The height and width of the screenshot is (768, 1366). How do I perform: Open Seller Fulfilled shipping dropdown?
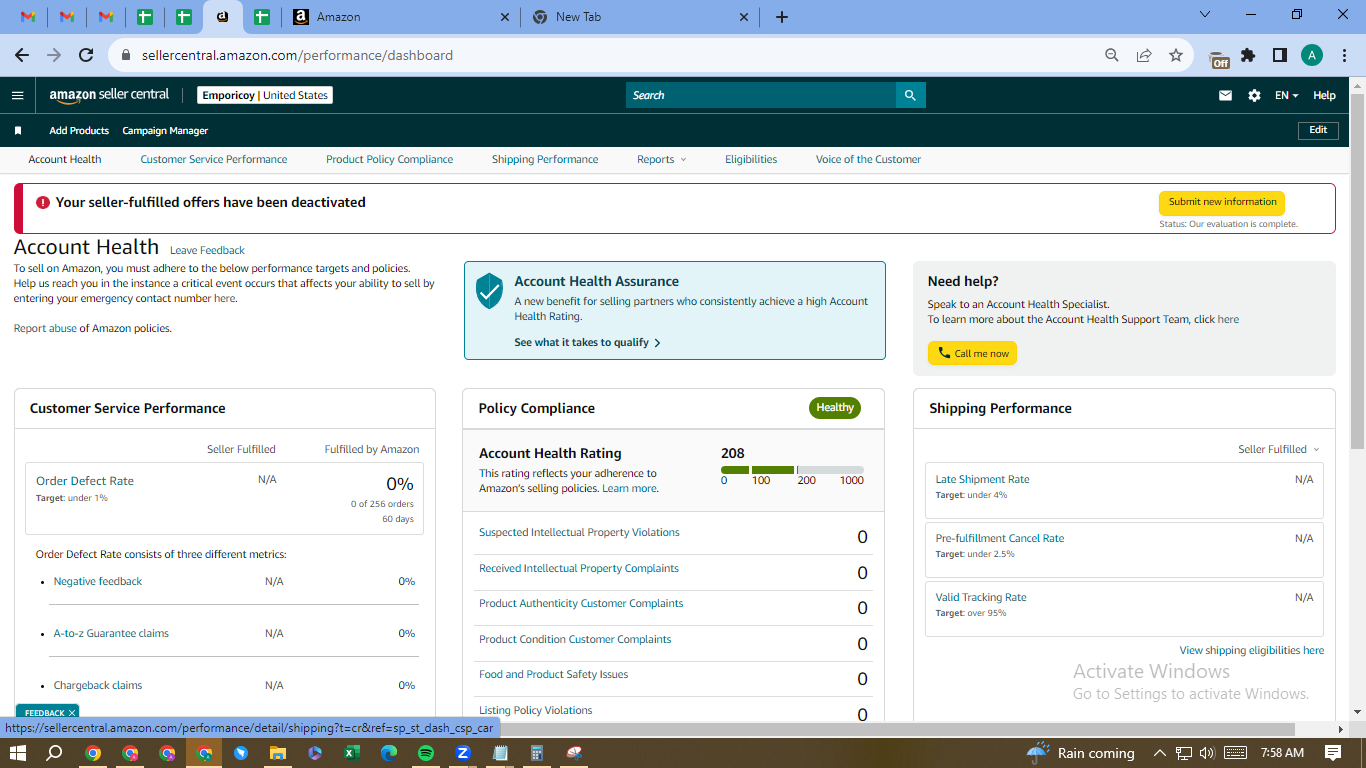pos(1279,449)
